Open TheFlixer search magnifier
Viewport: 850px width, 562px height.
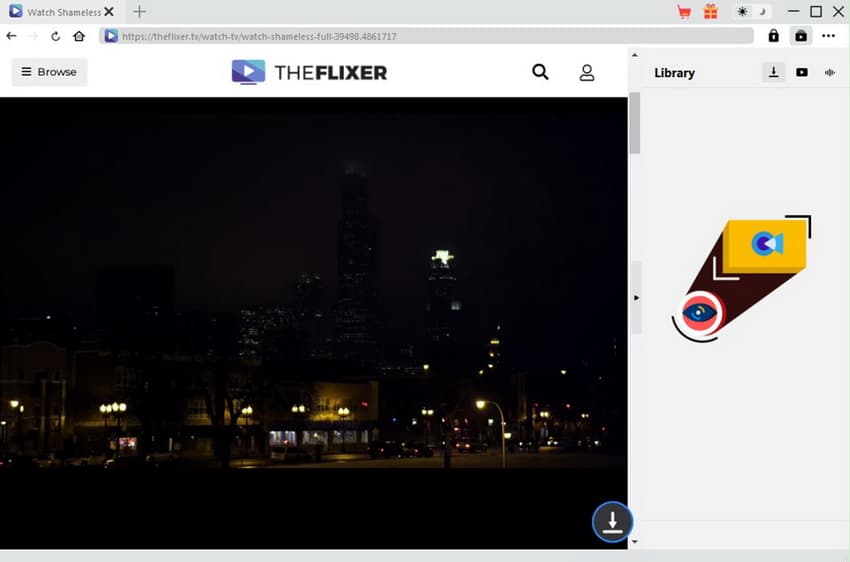tap(540, 72)
